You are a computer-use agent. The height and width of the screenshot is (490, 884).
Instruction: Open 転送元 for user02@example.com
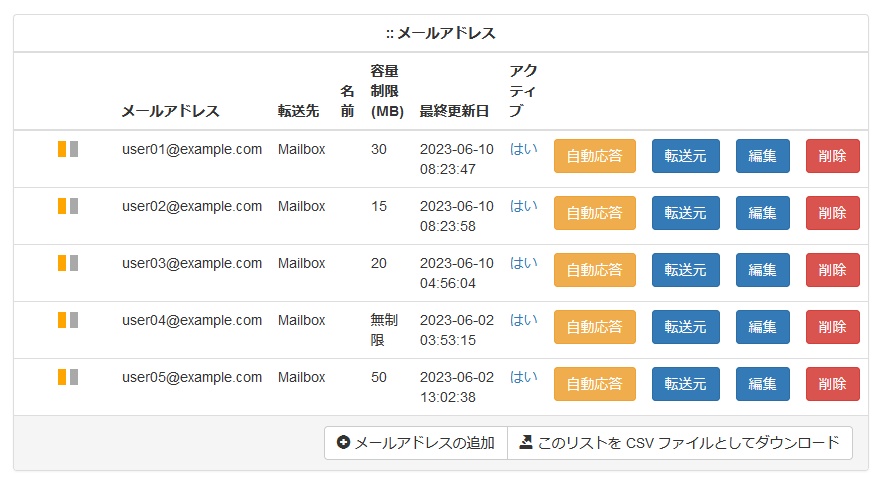coord(686,213)
